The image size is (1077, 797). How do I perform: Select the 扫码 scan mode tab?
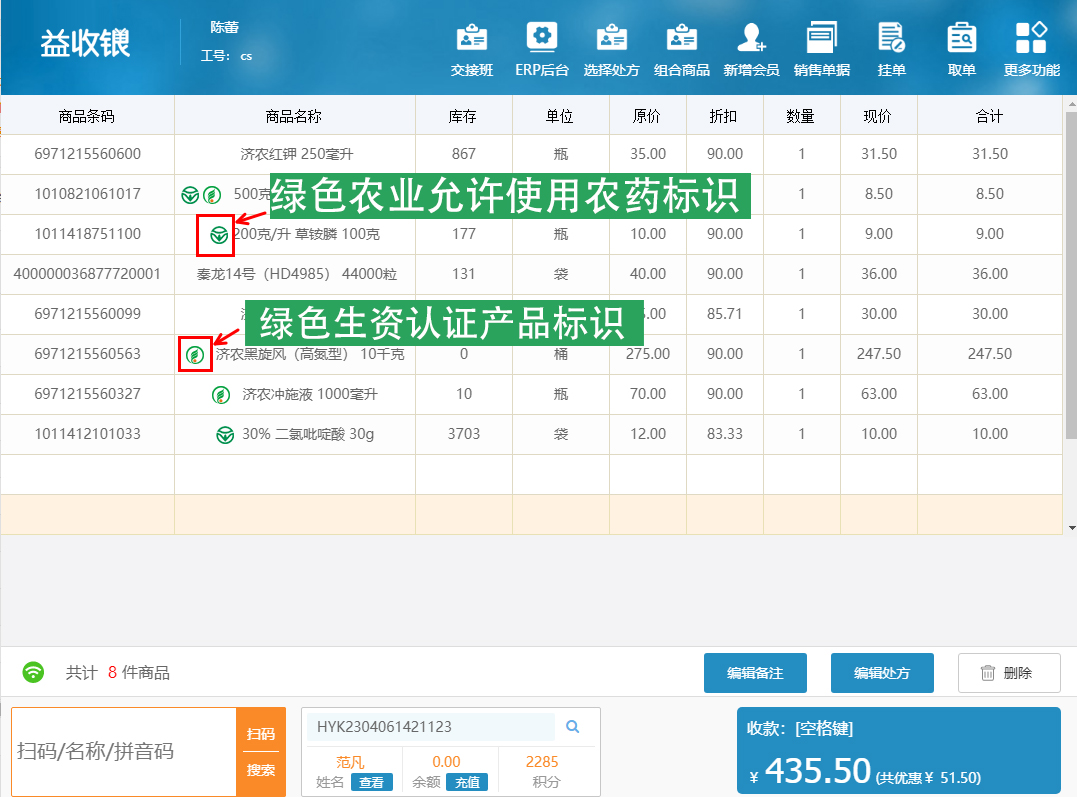coord(260,734)
